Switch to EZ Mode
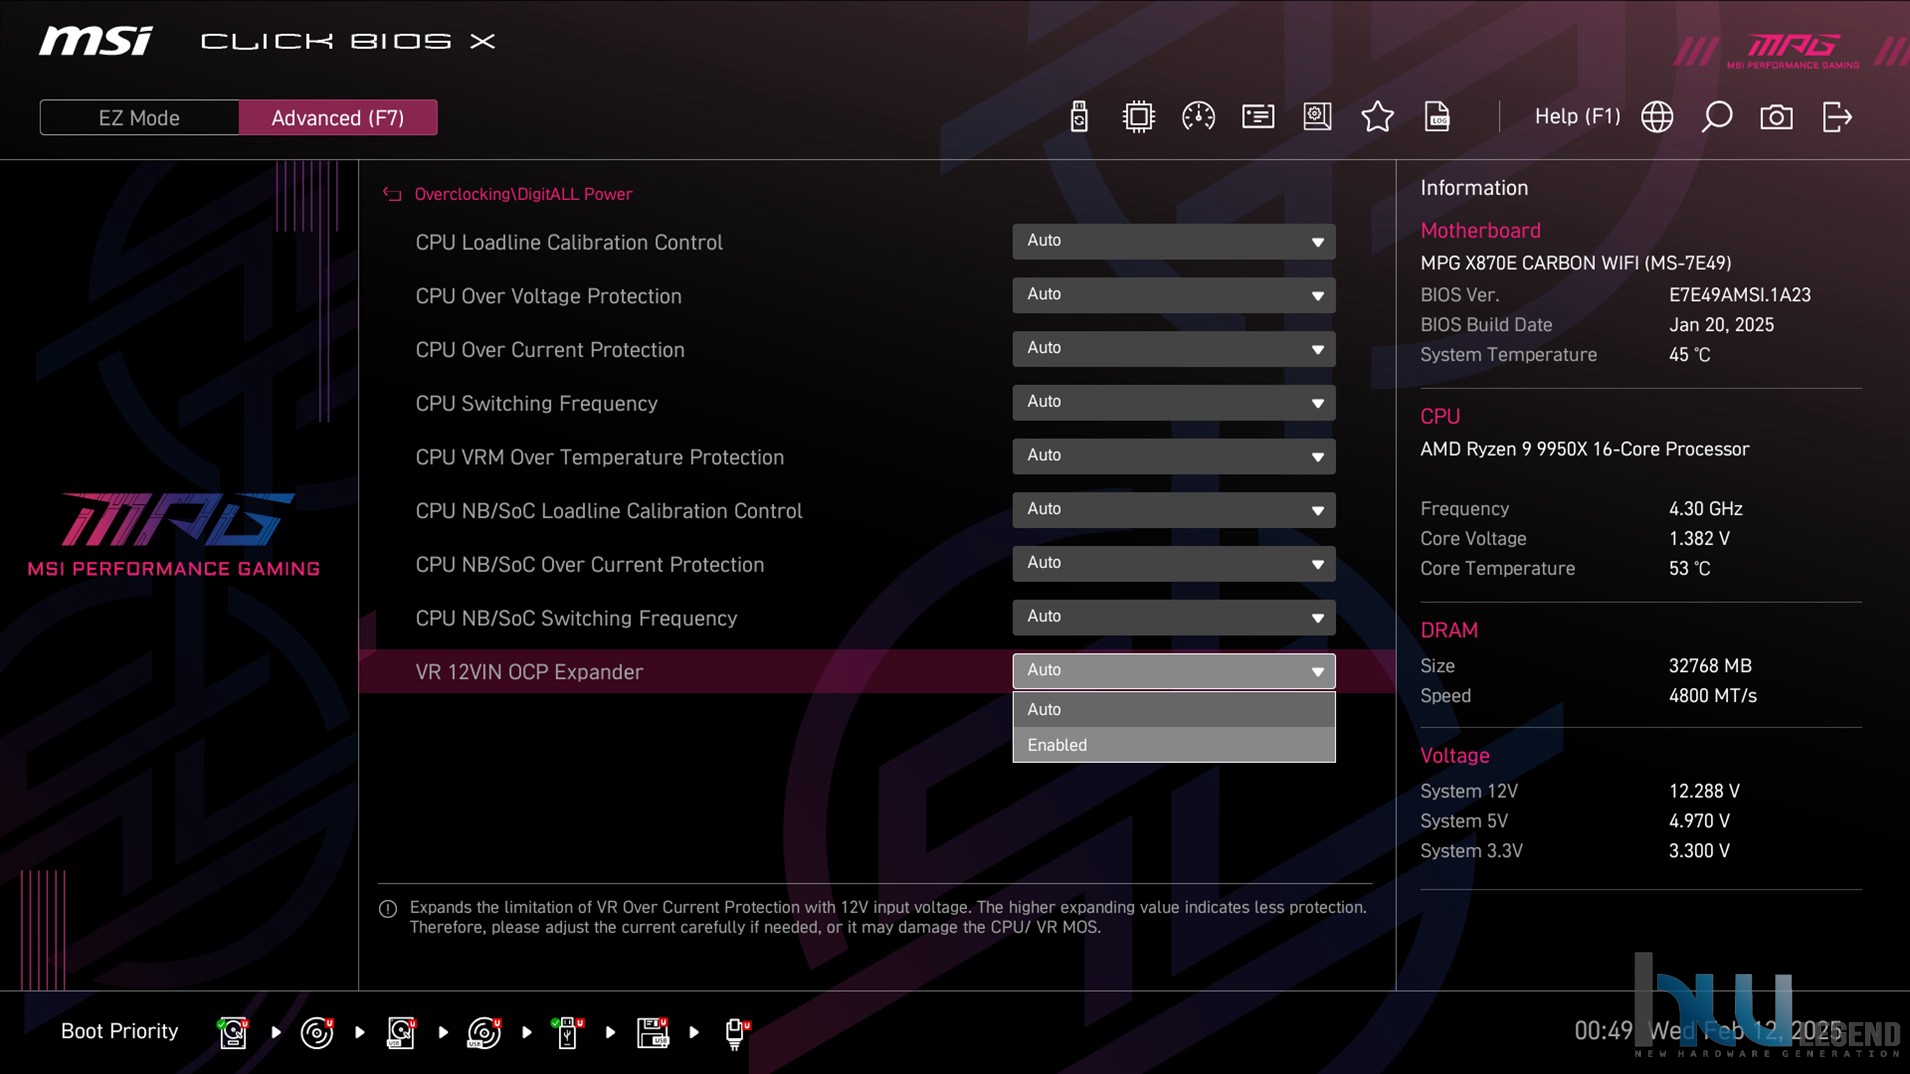Viewport: 1910px width, 1074px height. (x=139, y=118)
